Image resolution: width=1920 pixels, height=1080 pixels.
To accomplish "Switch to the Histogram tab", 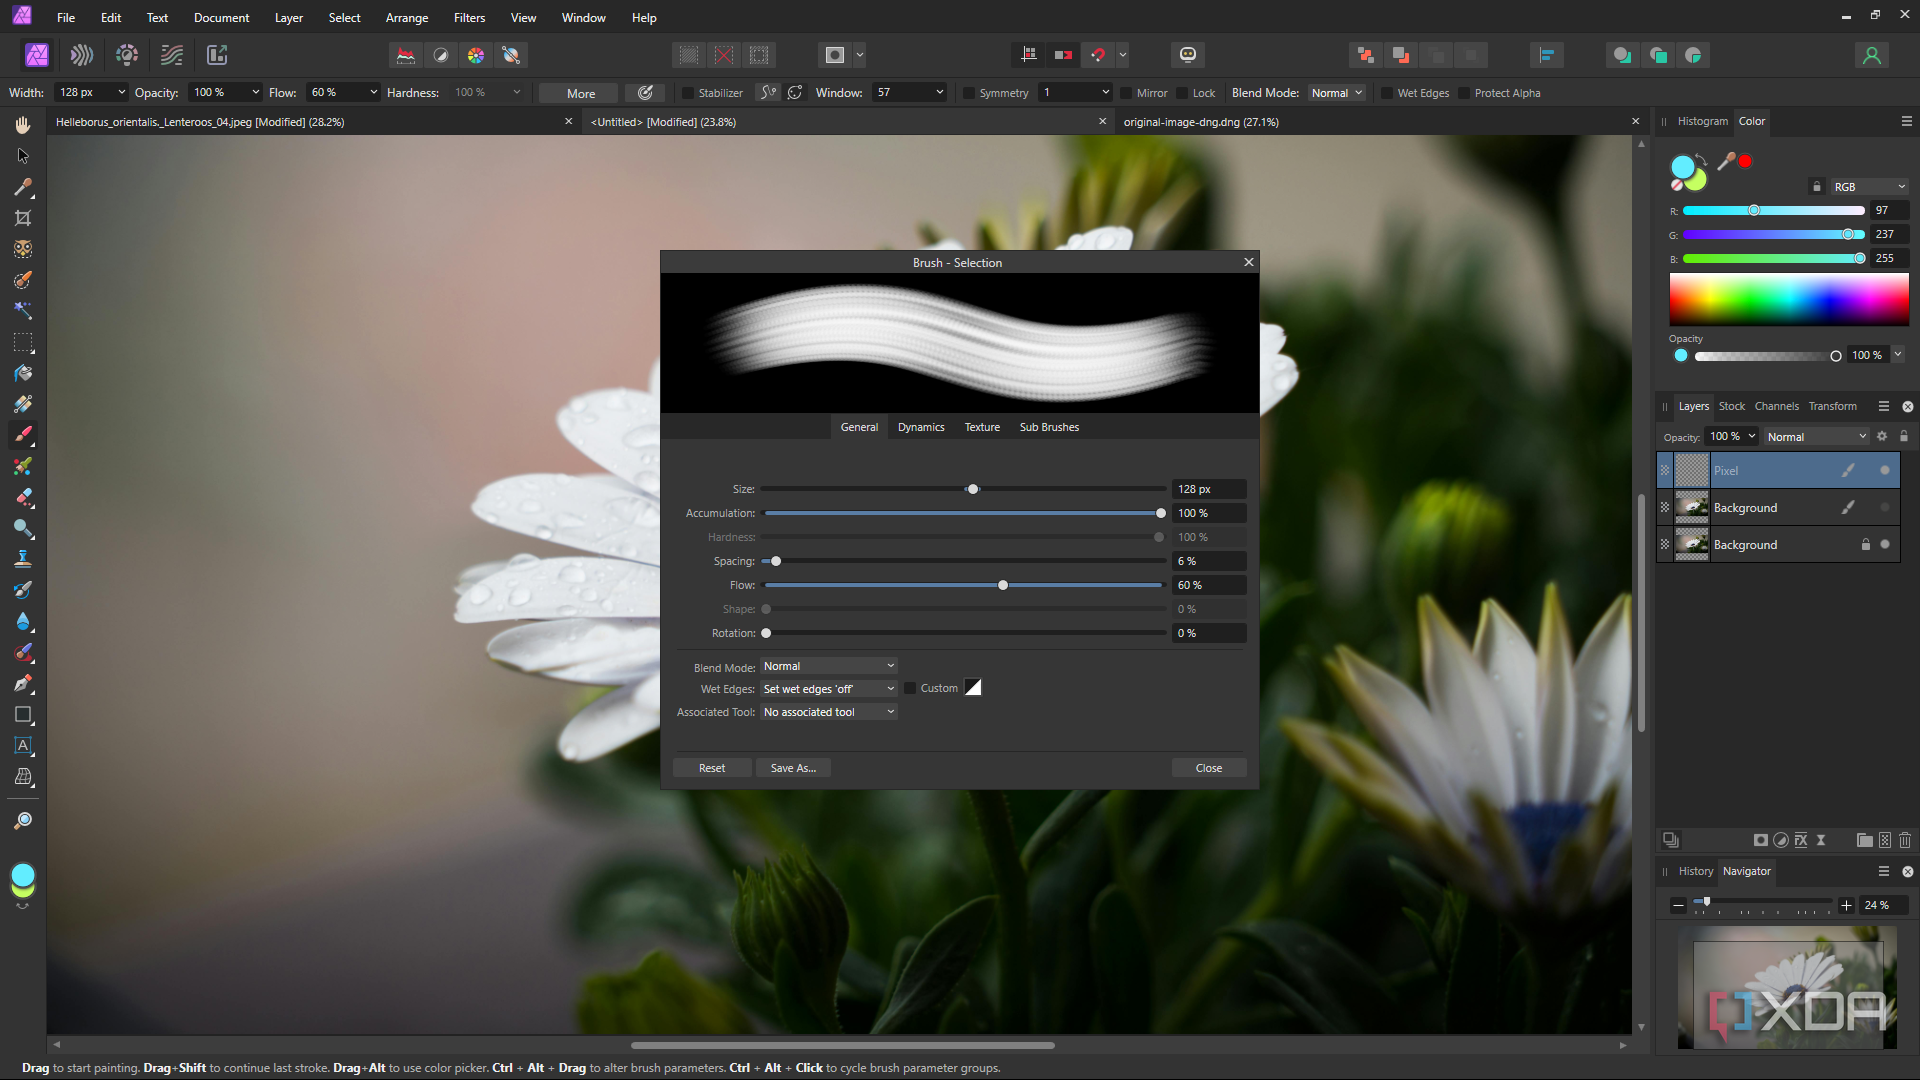I will pyautogui.click(x=1702, y=121).
